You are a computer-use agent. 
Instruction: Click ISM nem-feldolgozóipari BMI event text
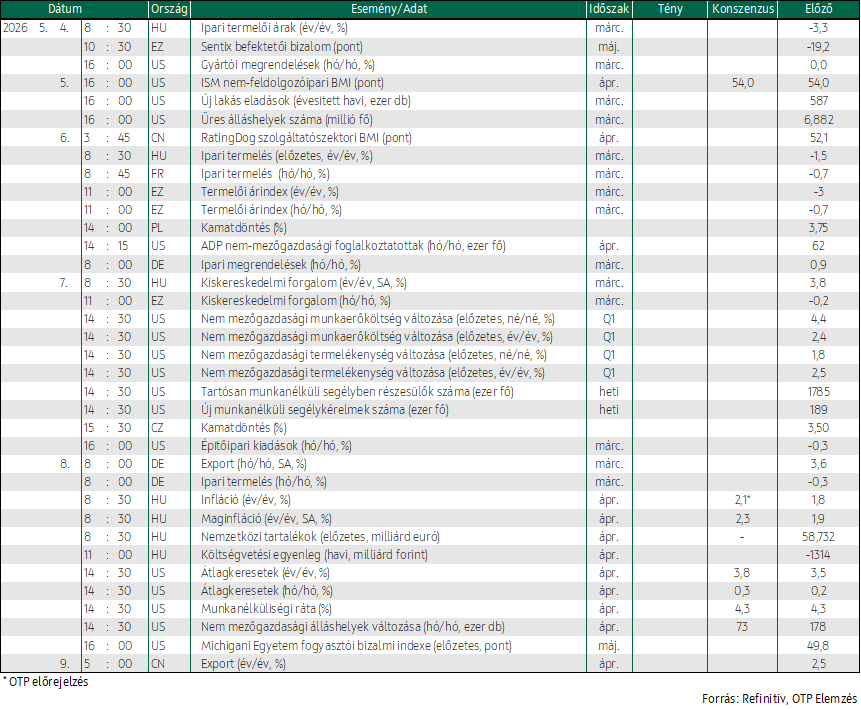point(292,83)
